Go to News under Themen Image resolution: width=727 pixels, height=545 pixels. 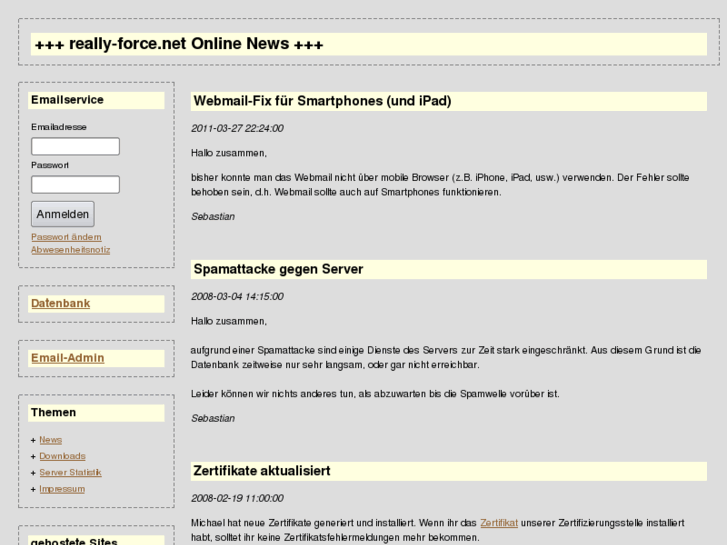click(x=51, y=440)
